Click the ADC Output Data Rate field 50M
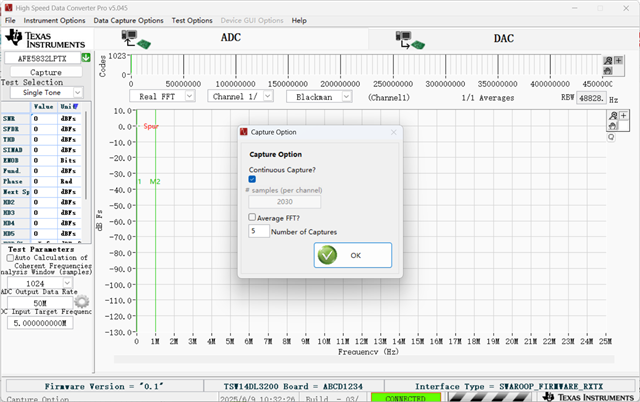The height and width of the screenshot is (402, 640). (40, 303)
